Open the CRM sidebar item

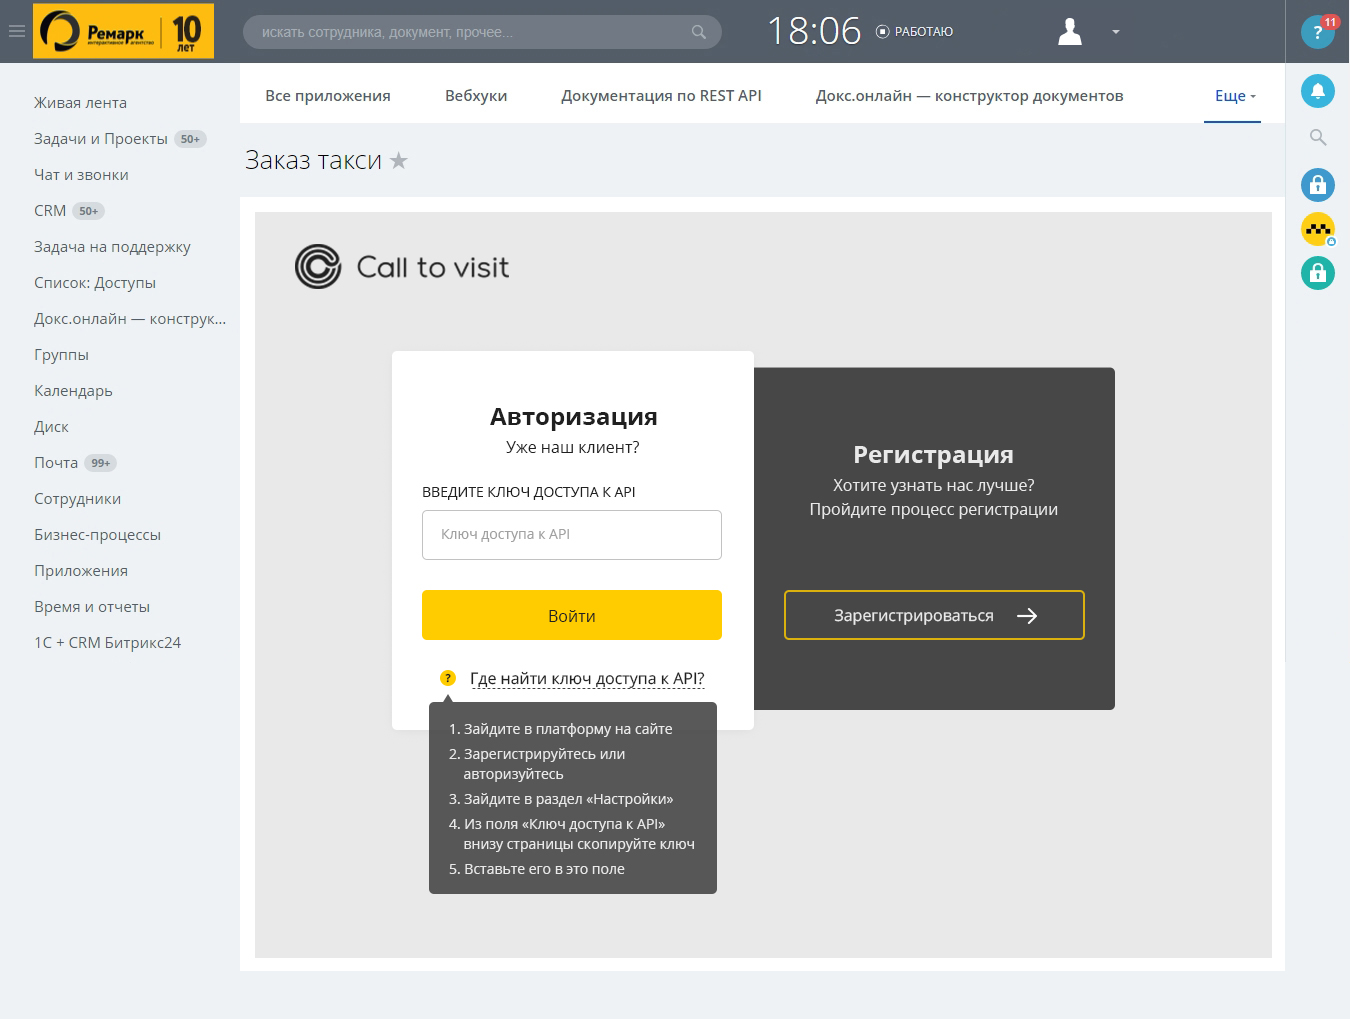coord(50,211)
